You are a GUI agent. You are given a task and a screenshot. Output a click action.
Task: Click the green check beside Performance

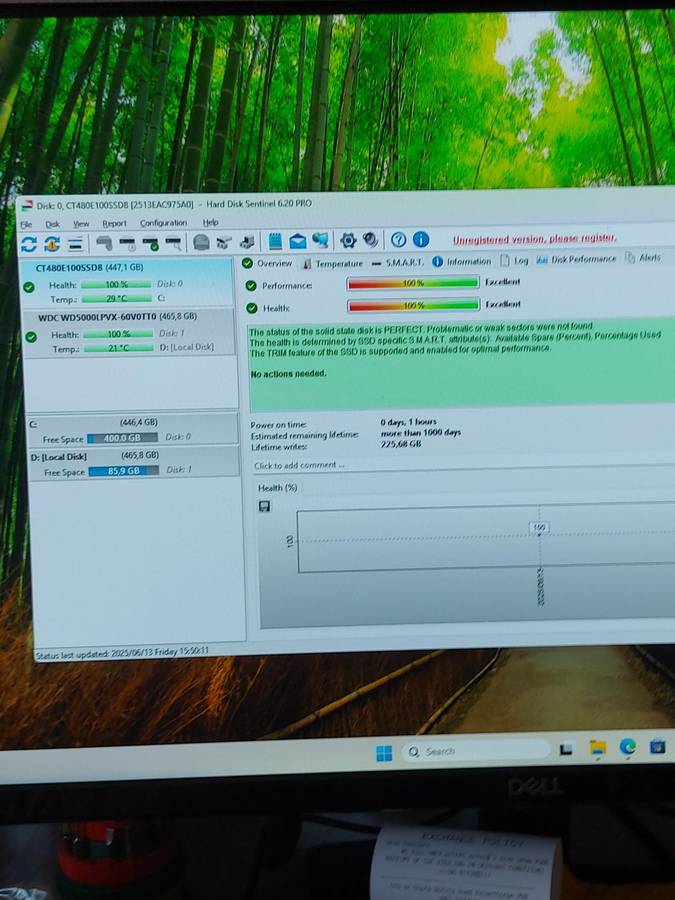click(251, 285)
